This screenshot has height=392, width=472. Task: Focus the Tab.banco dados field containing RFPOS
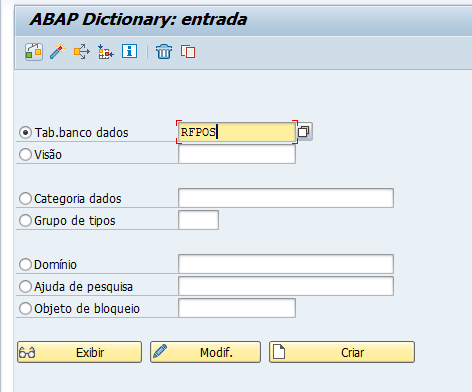point(237,132)
